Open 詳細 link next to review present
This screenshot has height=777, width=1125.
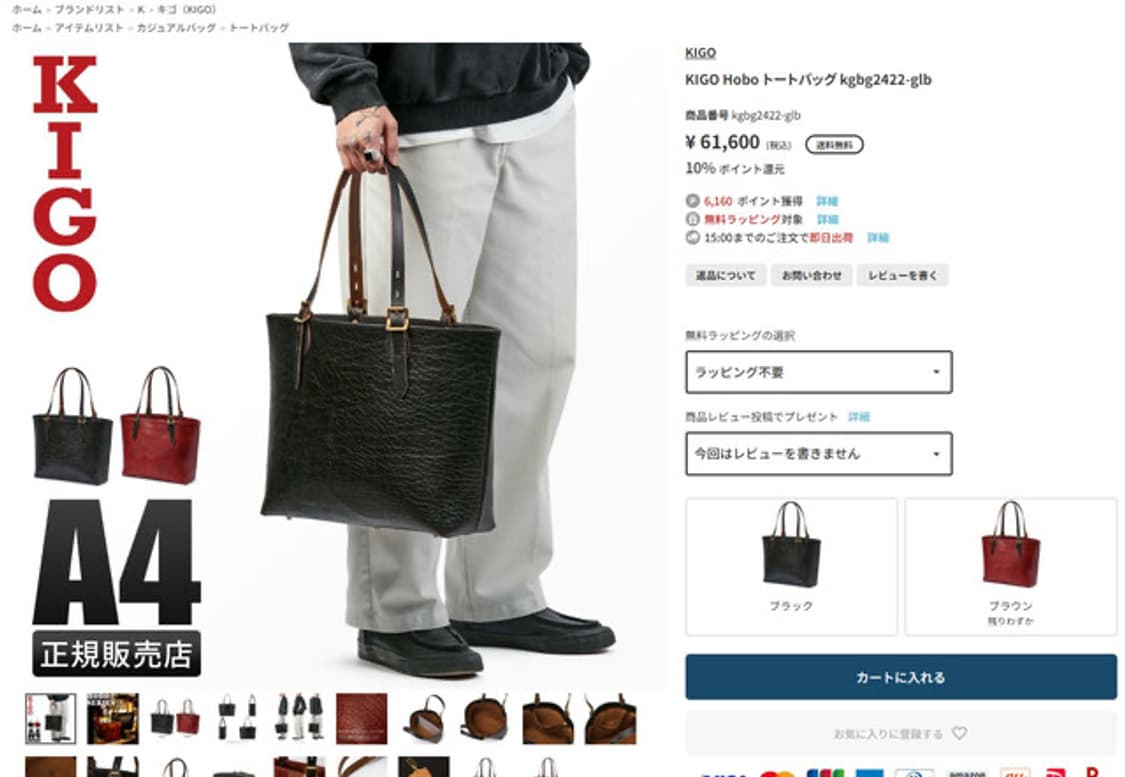tap(859, 417)
